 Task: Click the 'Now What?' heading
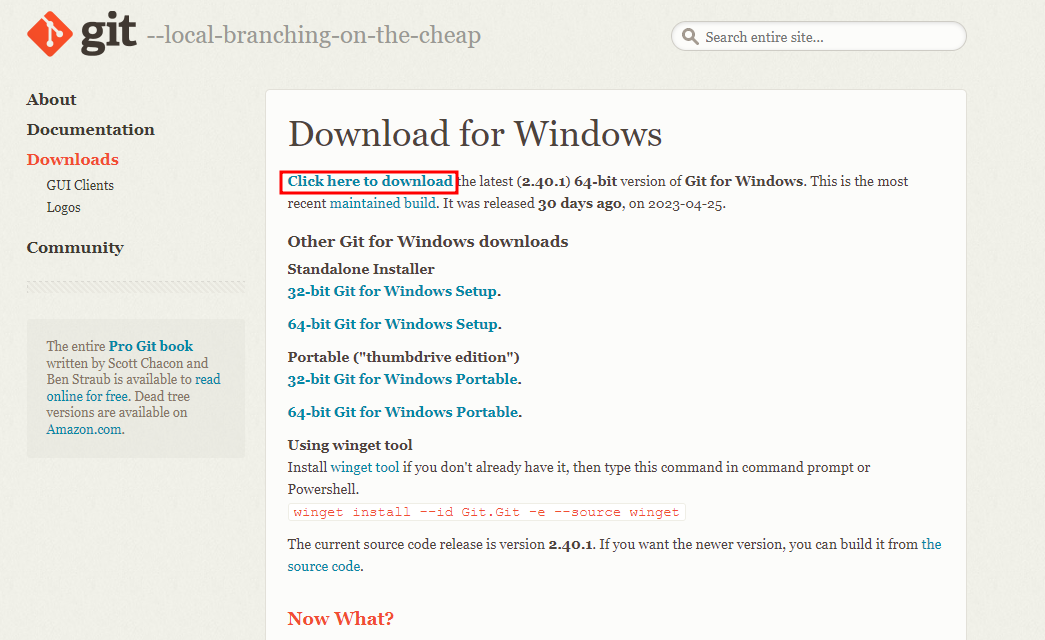pos(341,619)
